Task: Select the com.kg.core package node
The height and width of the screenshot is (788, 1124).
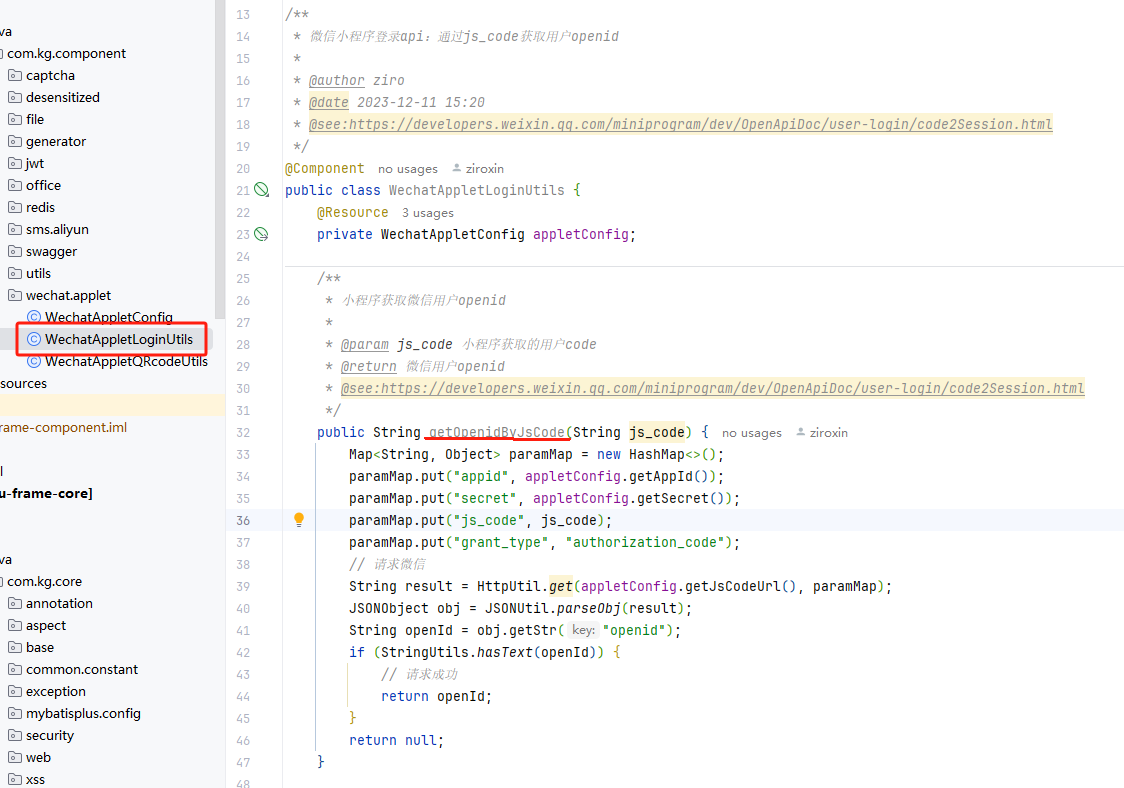Action: pos(44,581)
